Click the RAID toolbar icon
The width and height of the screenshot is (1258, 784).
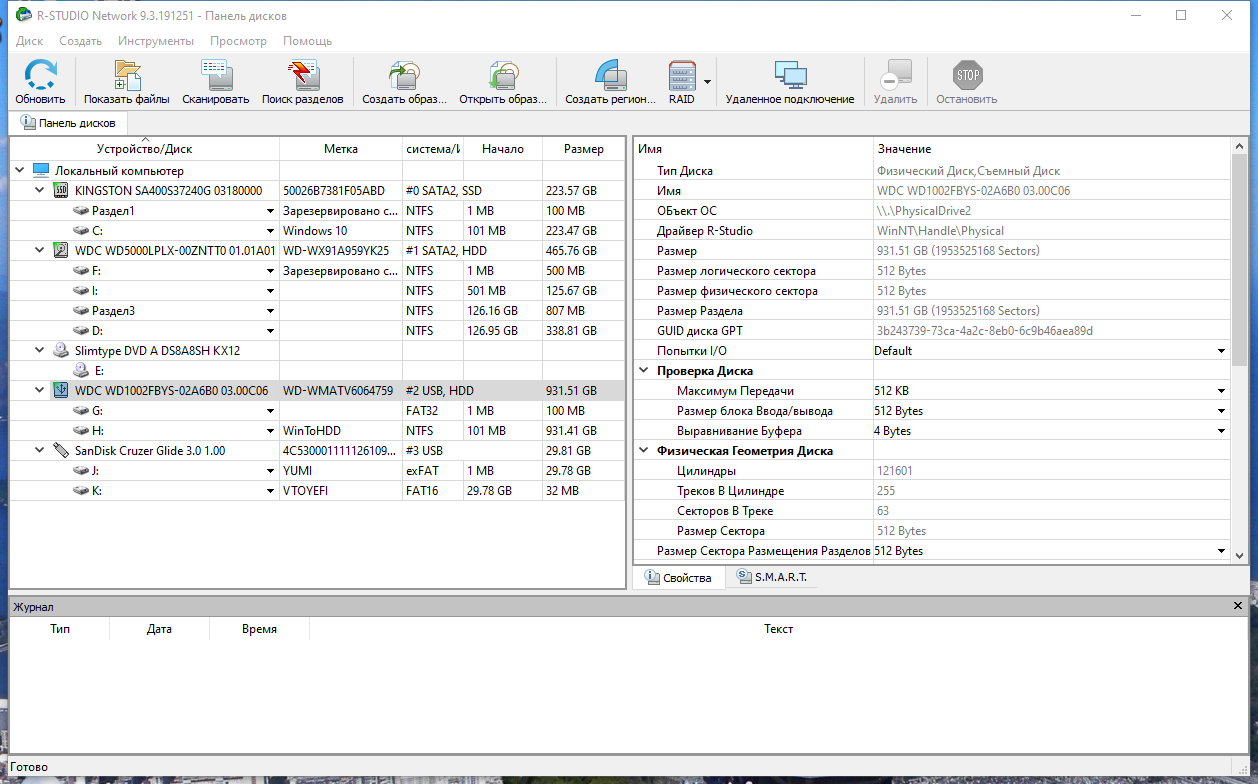pyautogui.click(x=681, y=76)
